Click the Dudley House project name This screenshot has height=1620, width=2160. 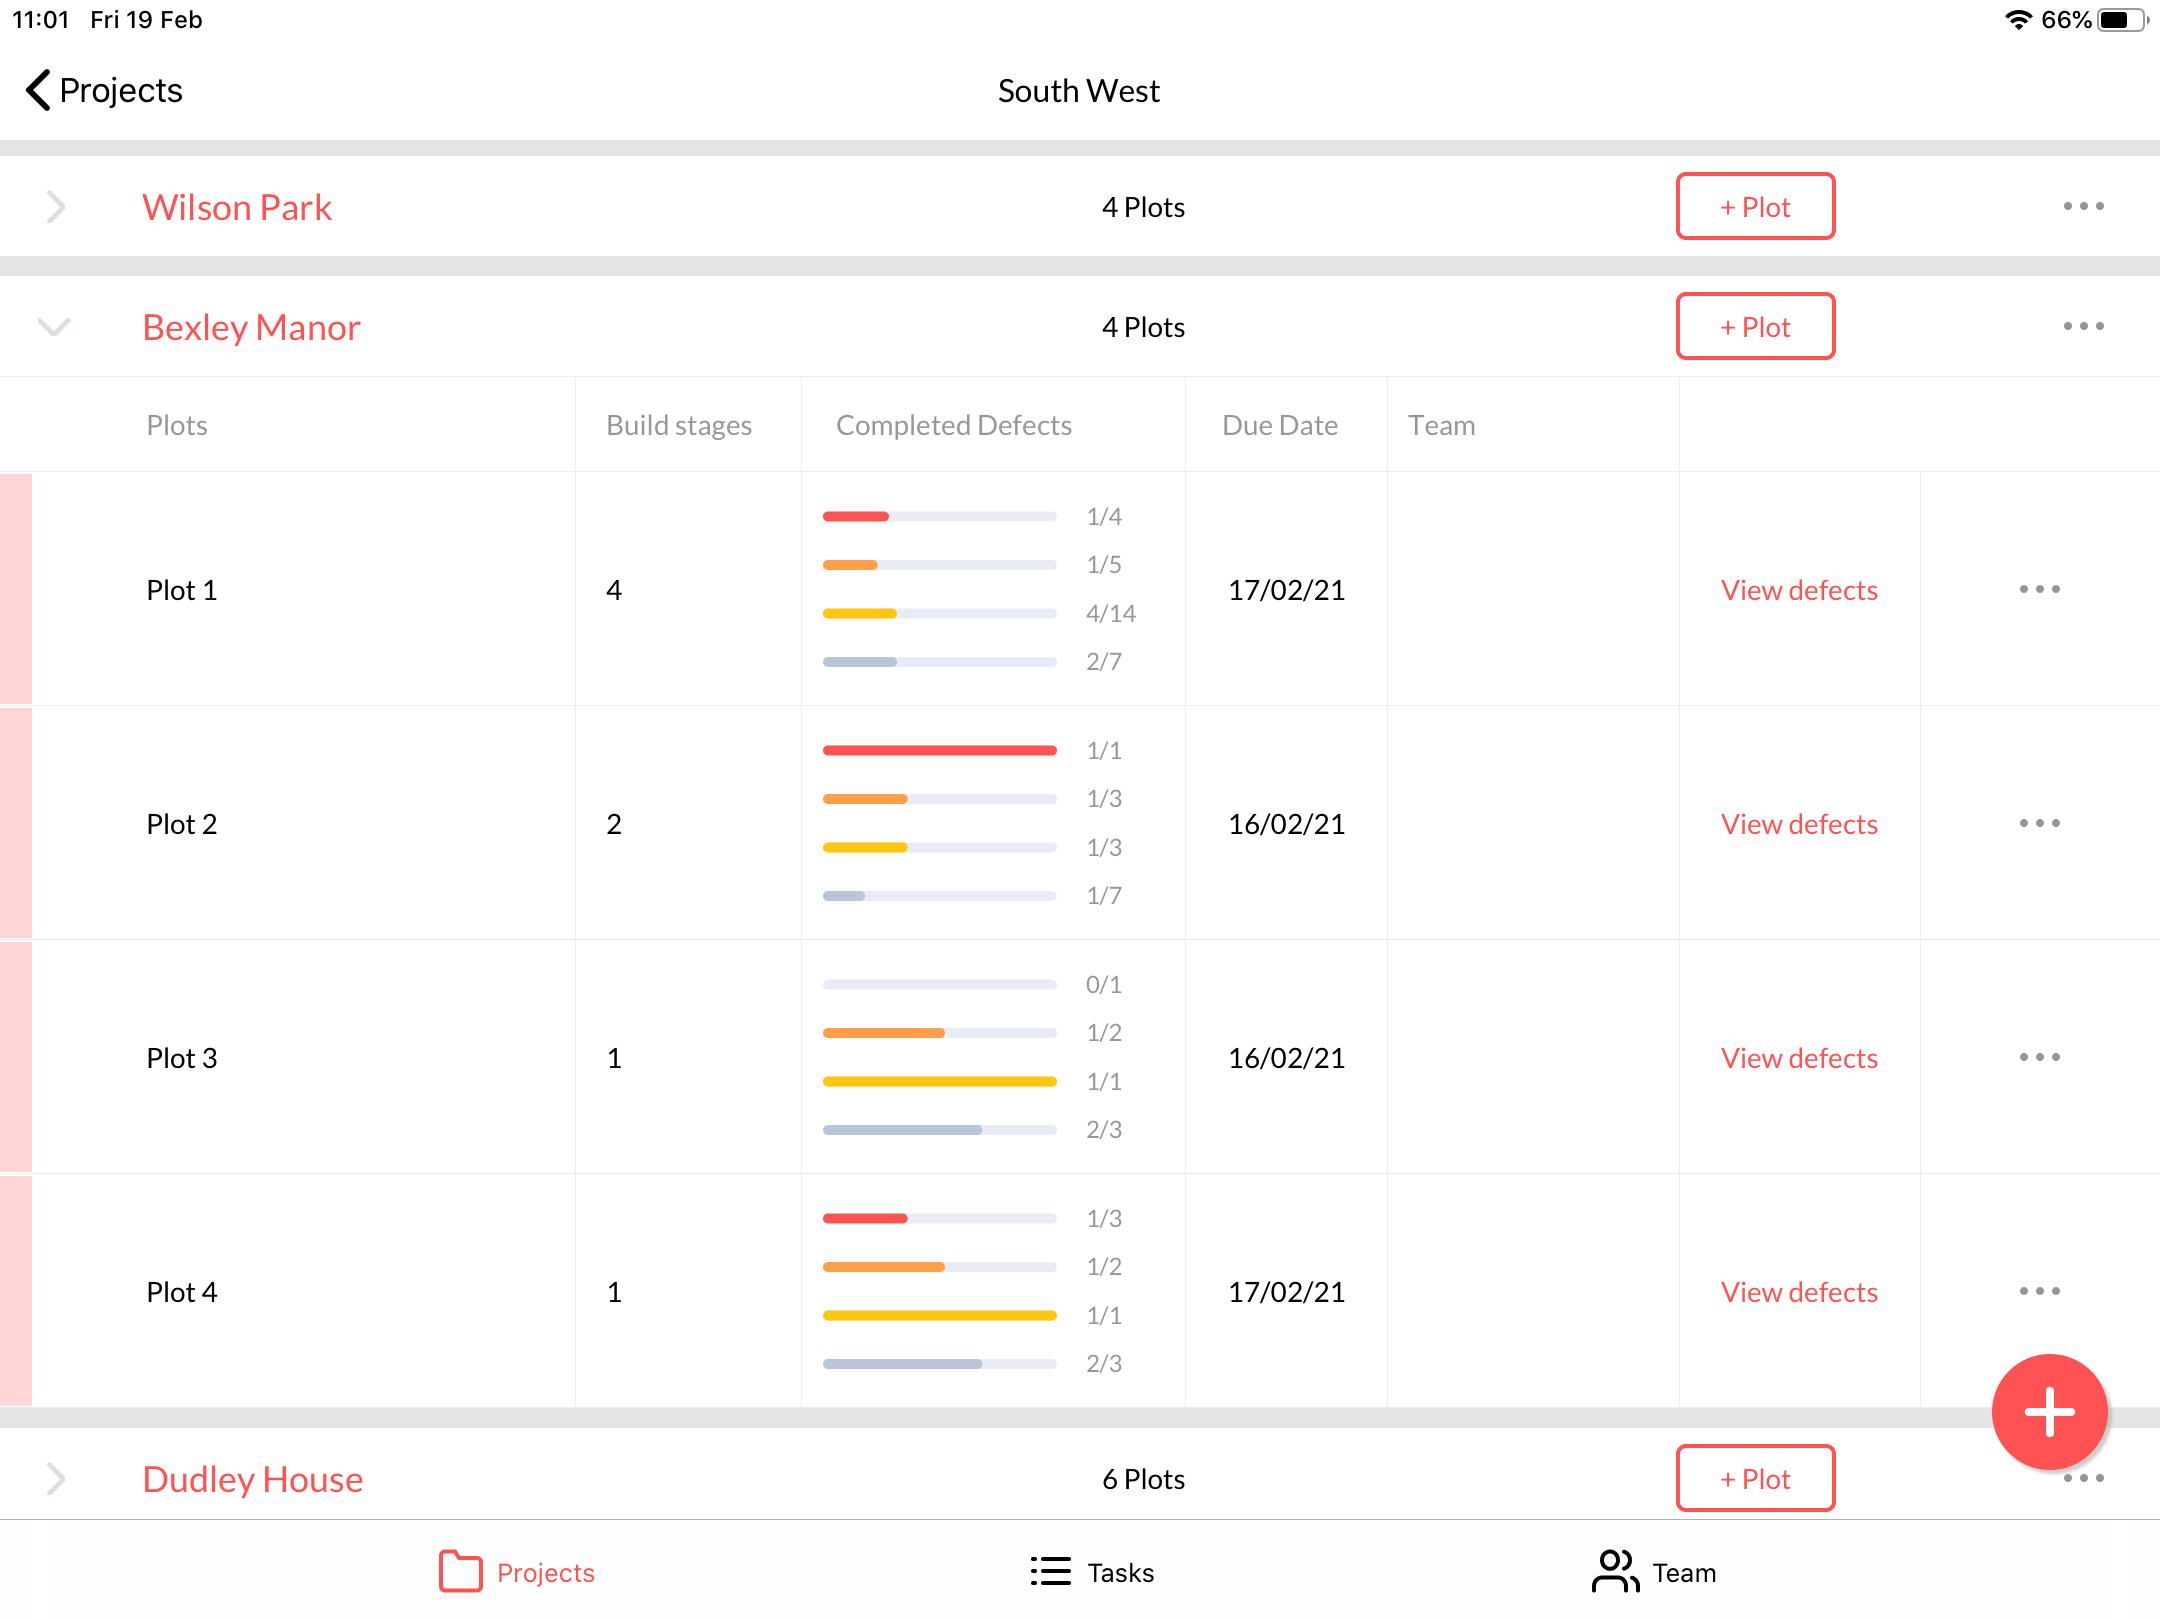click(252, 1479)
